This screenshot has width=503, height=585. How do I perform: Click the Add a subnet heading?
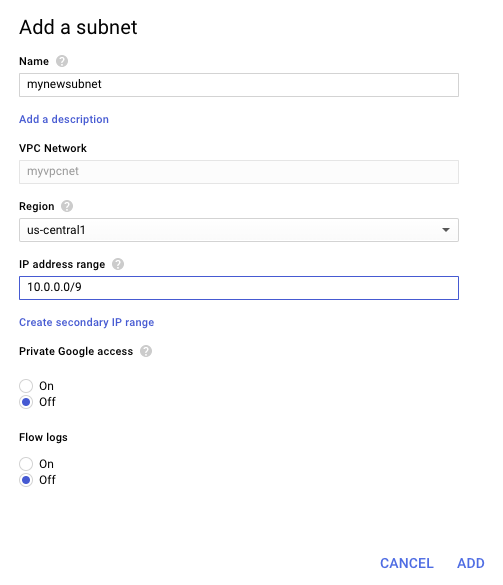[78, 27]
